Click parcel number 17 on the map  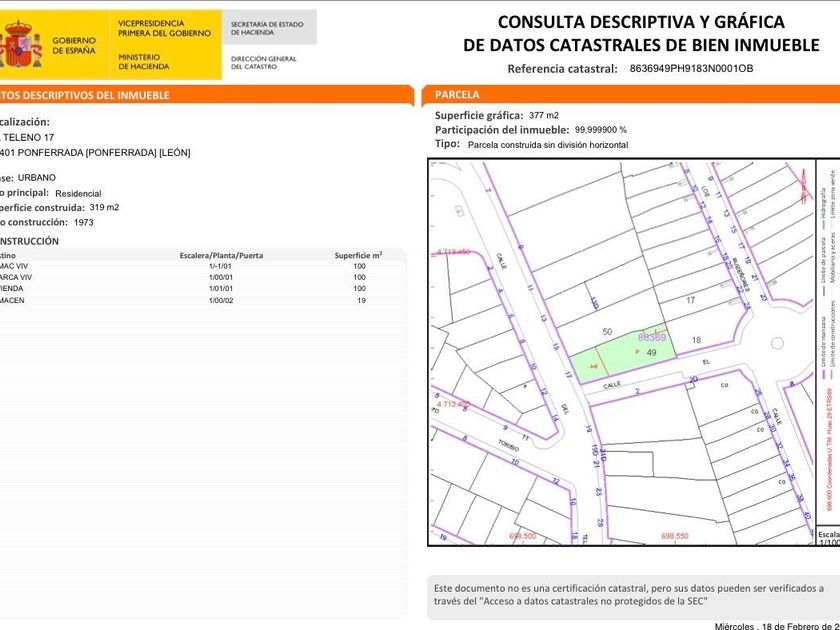click(691, 300)
